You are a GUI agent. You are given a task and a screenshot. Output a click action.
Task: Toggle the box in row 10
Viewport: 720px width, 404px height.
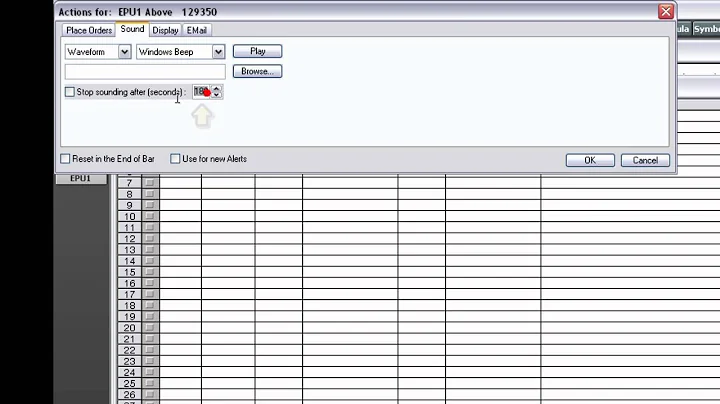tap(150, 216)
